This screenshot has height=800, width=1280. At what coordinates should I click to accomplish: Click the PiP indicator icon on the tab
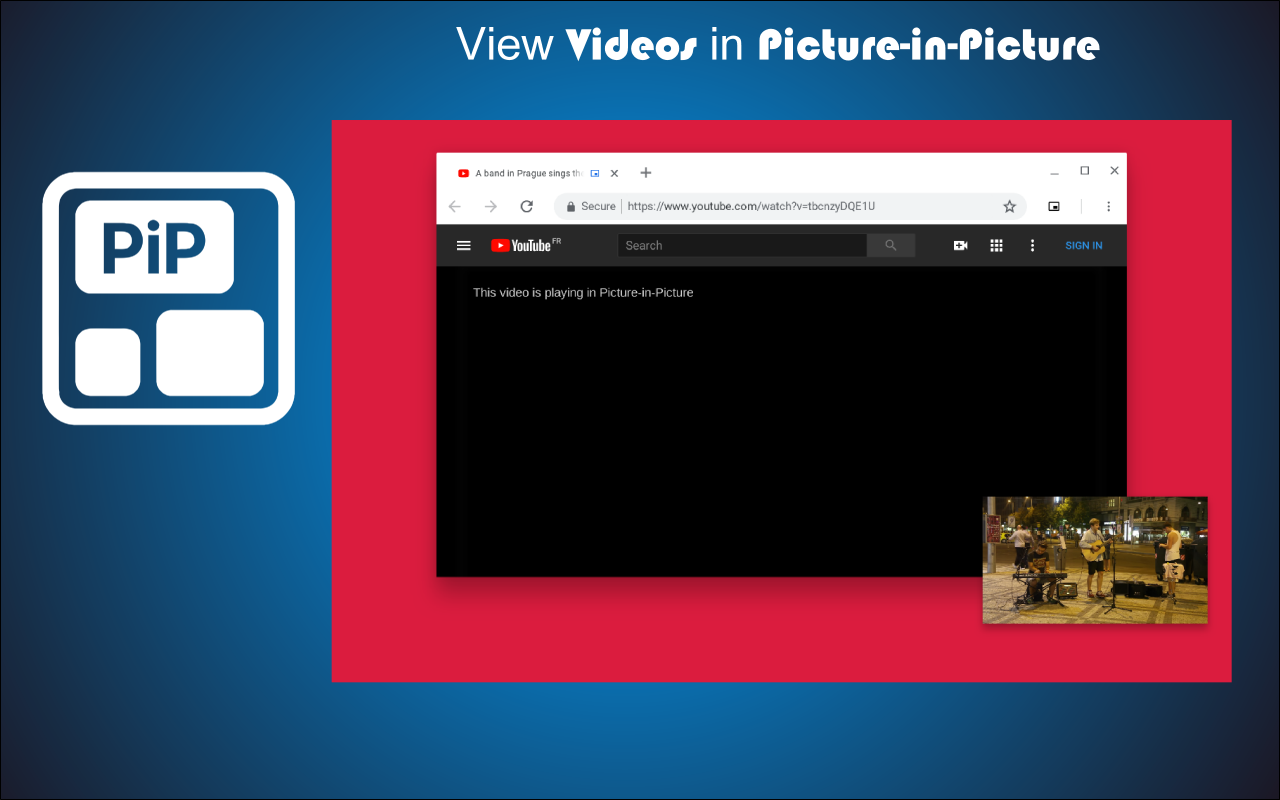coord(595,172)
